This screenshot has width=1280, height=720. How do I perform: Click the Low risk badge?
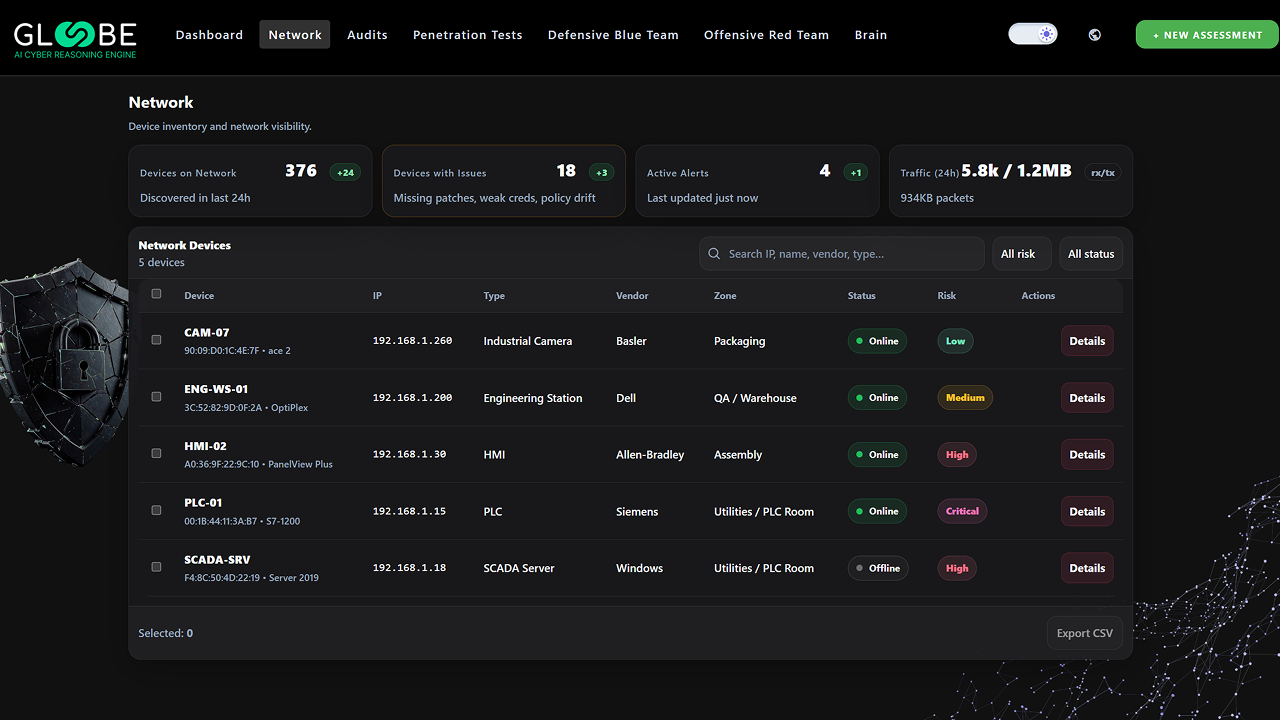tap(956, 341)
